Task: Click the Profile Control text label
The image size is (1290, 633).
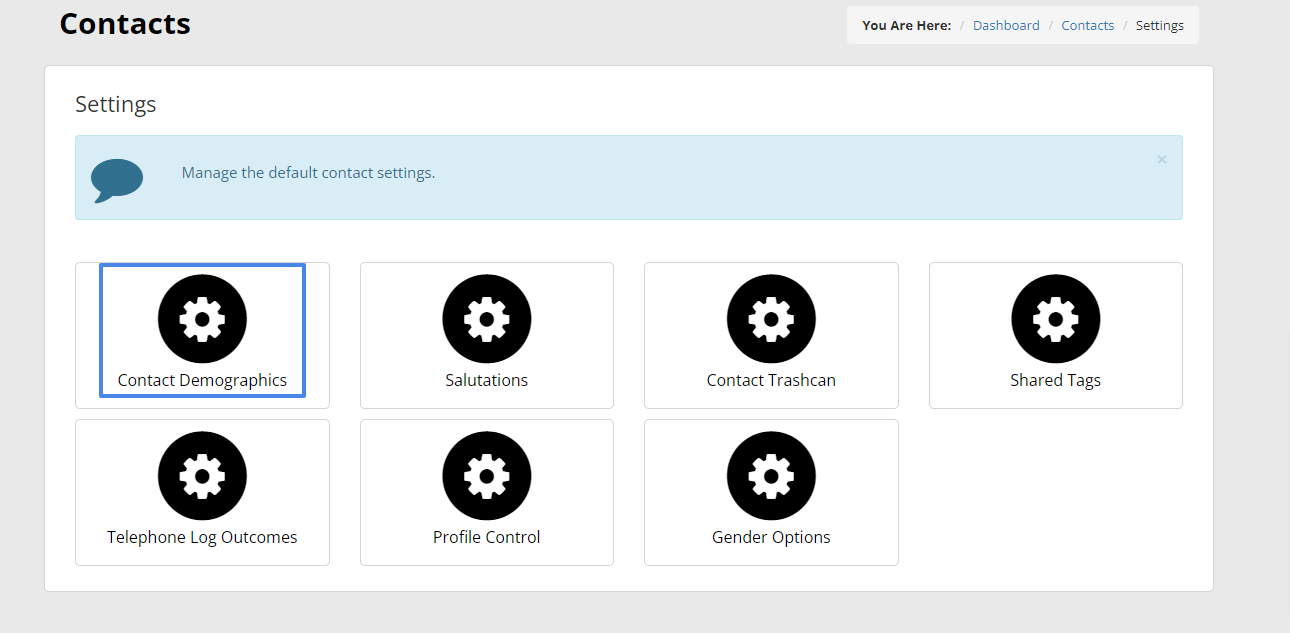Action: 486,537
